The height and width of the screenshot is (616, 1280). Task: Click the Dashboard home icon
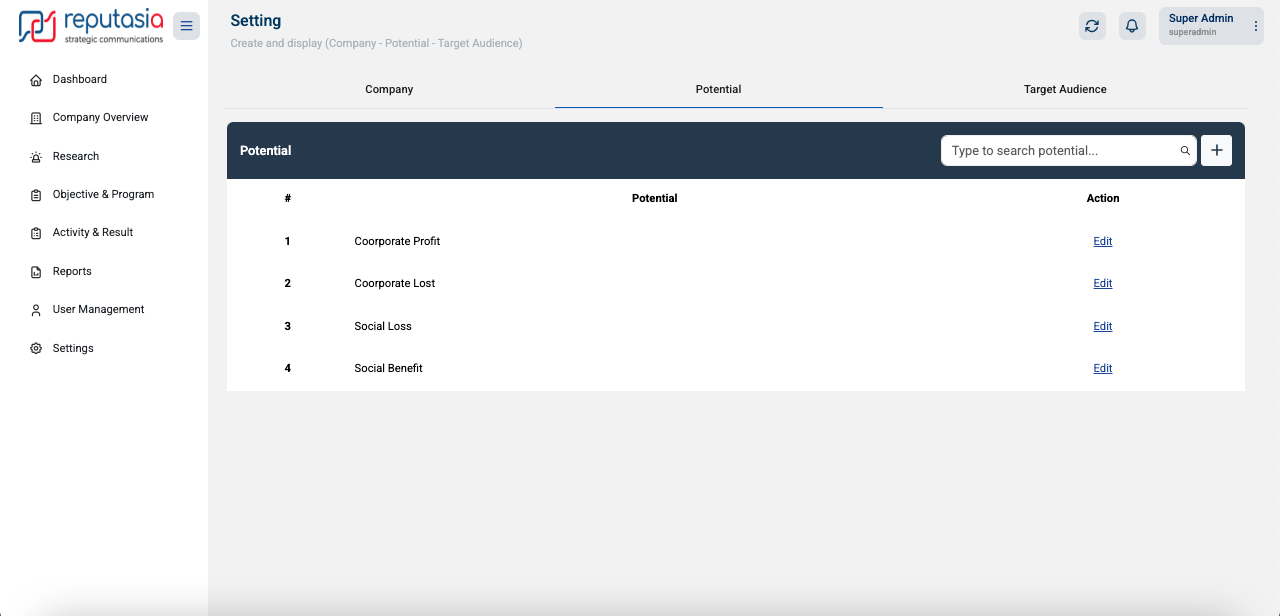tap(36, 80)
